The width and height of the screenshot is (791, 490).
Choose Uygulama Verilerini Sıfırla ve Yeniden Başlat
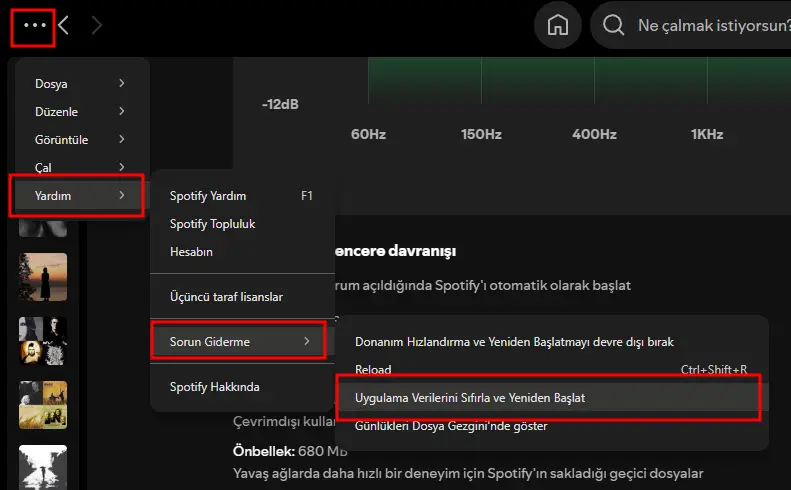(552, 398)
